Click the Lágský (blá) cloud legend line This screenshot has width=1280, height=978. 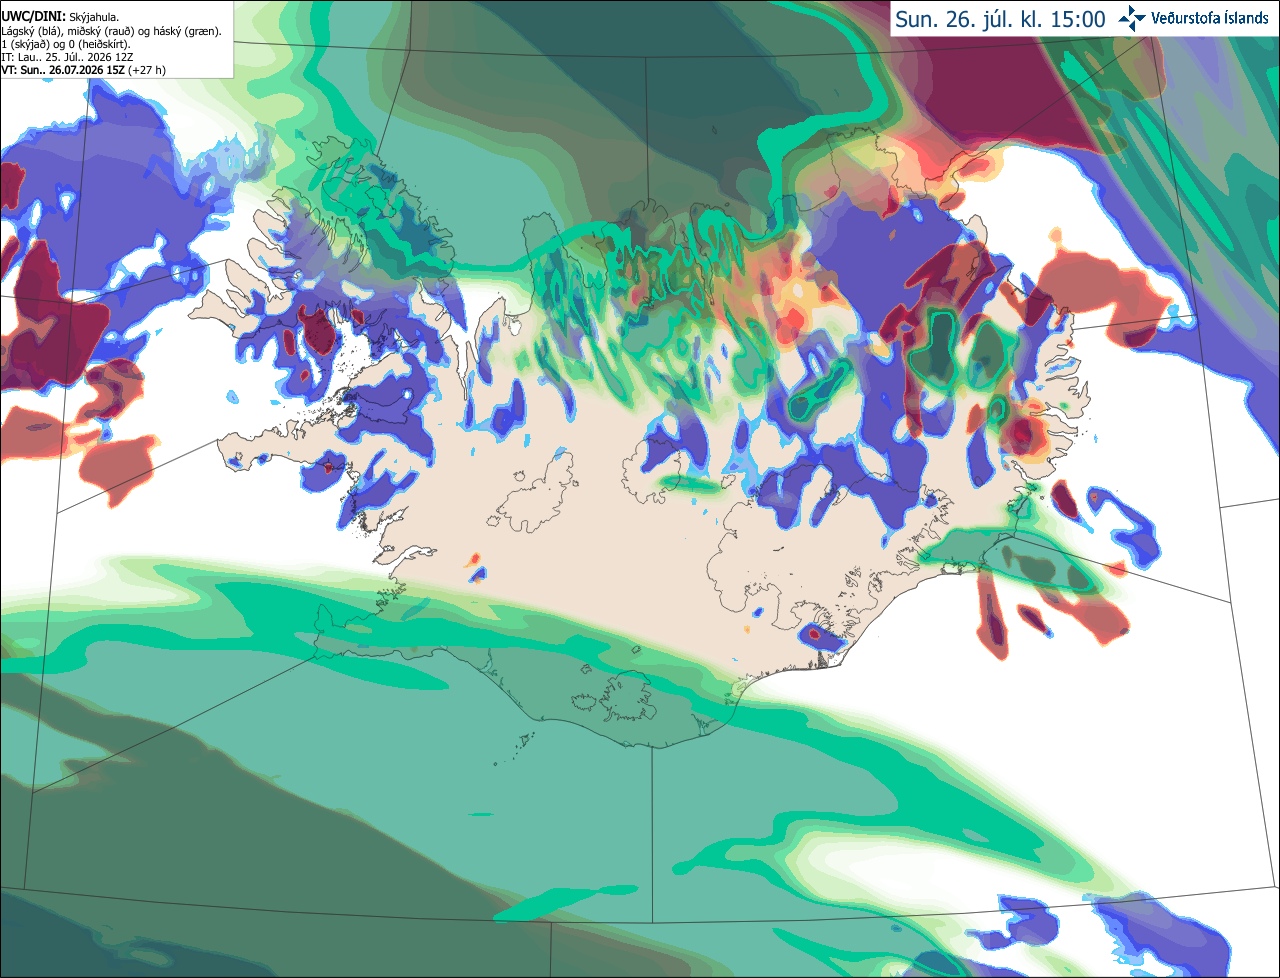[x=111, y=31]
